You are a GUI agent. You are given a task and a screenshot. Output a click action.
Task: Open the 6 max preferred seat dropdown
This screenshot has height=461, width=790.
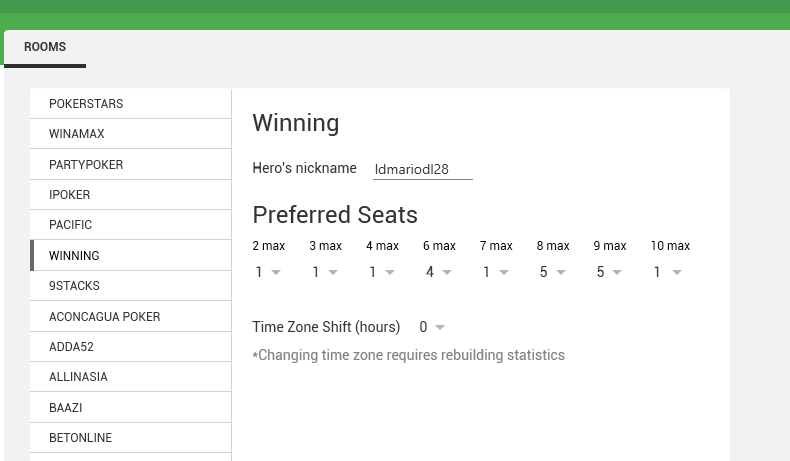tap(438, 272)
